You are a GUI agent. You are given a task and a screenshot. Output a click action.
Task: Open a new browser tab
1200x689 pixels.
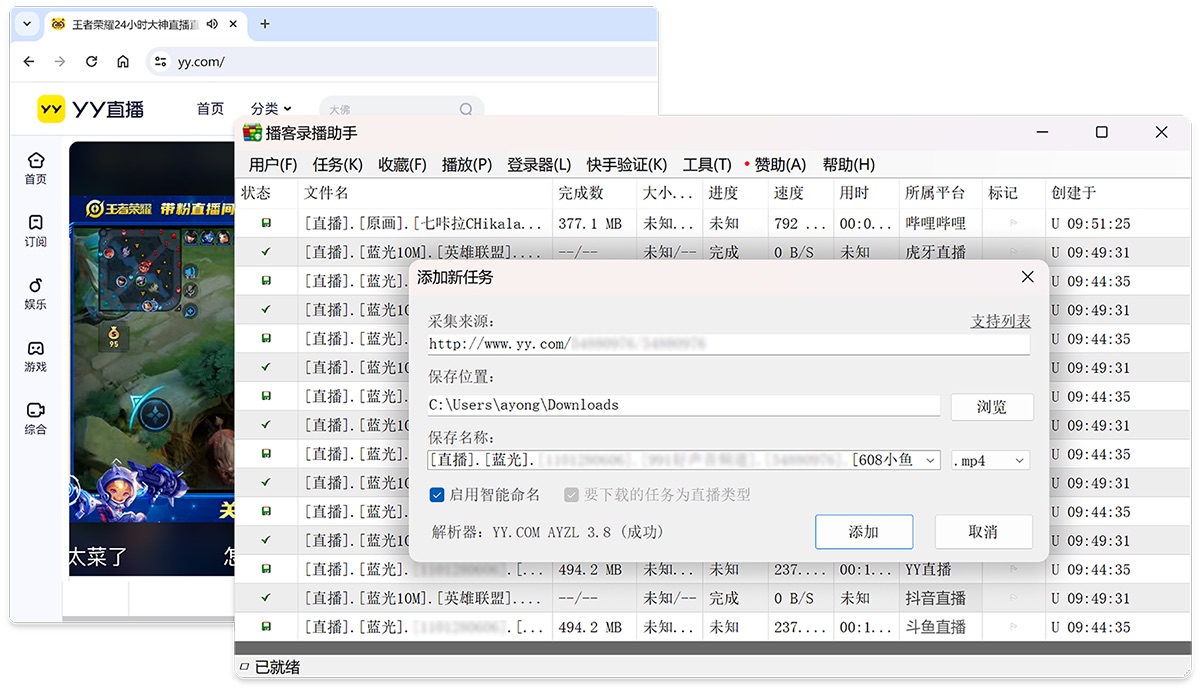264,24
